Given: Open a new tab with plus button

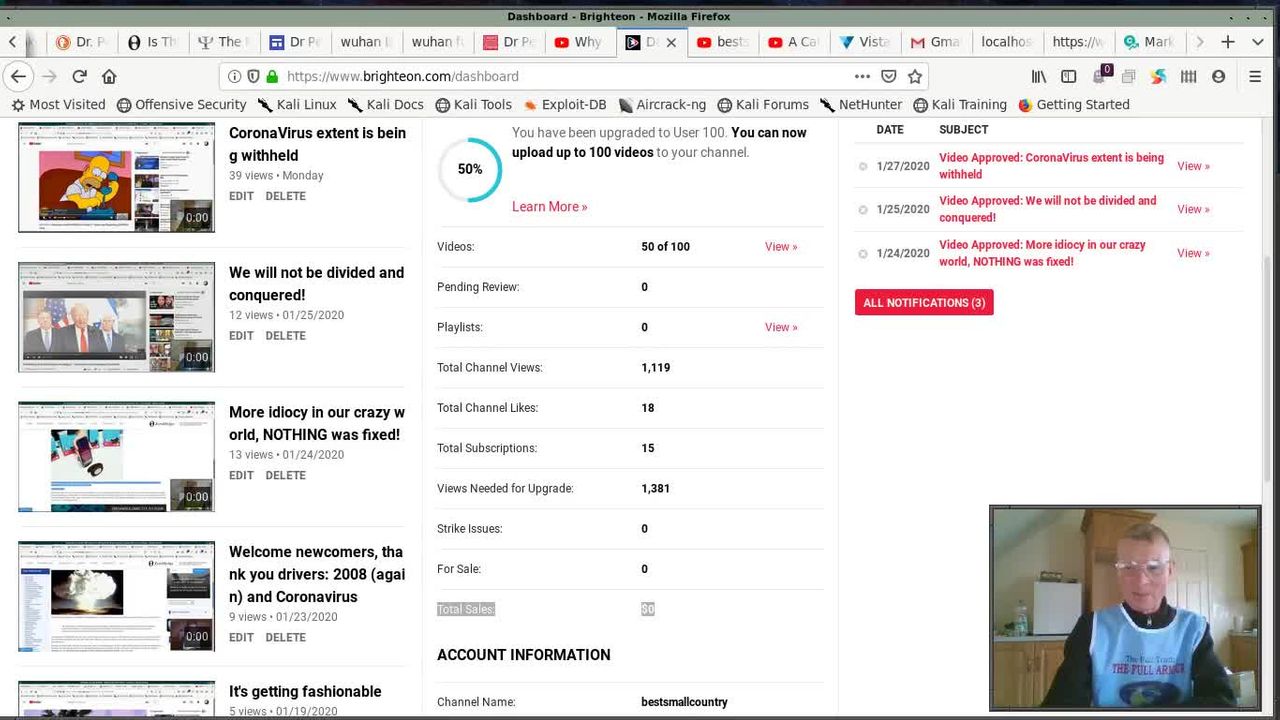Looking at the screenshot, I should pos(1228,42).
